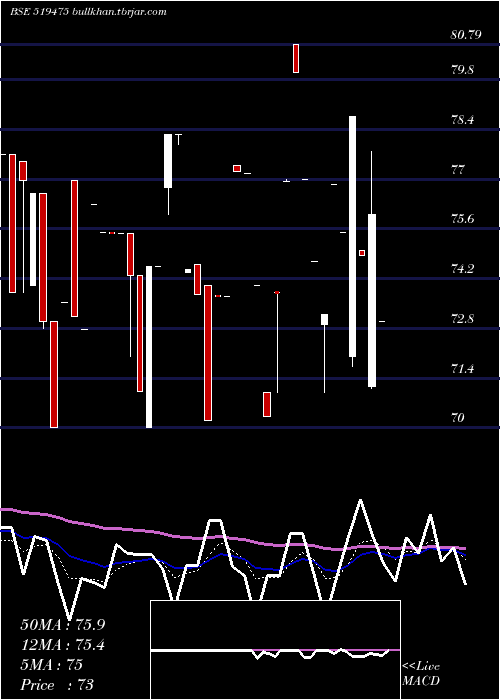The height and width of the screenshot is (700, 500).
Task: Click the 75.6 price axis label
Action: point(462,219)
